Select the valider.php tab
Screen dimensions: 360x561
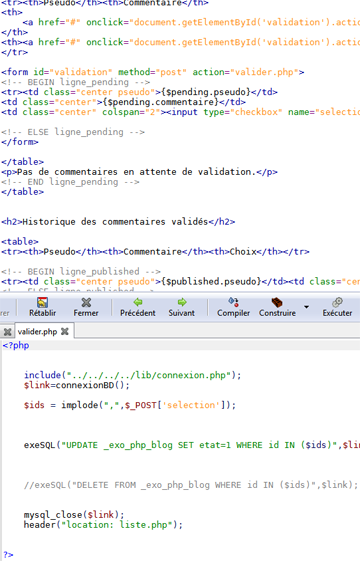37,332
